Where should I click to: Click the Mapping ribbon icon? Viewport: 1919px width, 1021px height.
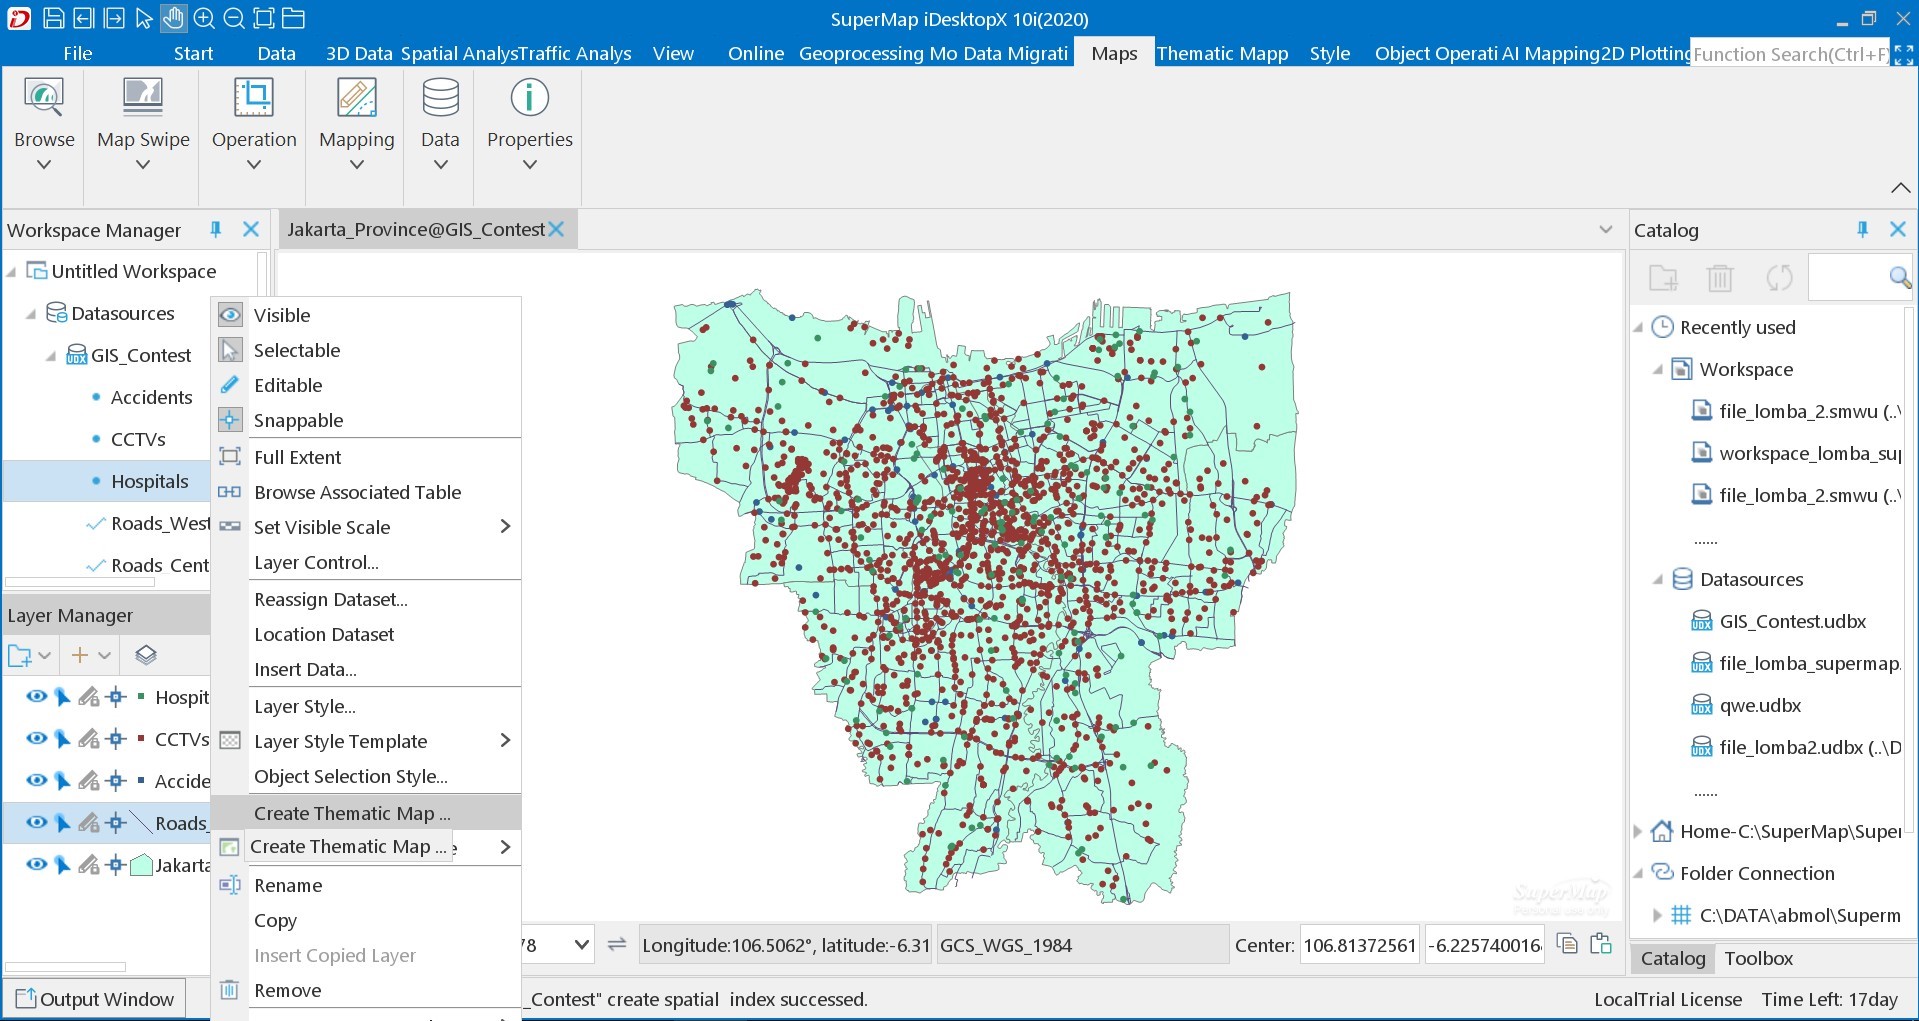point(357,98)
